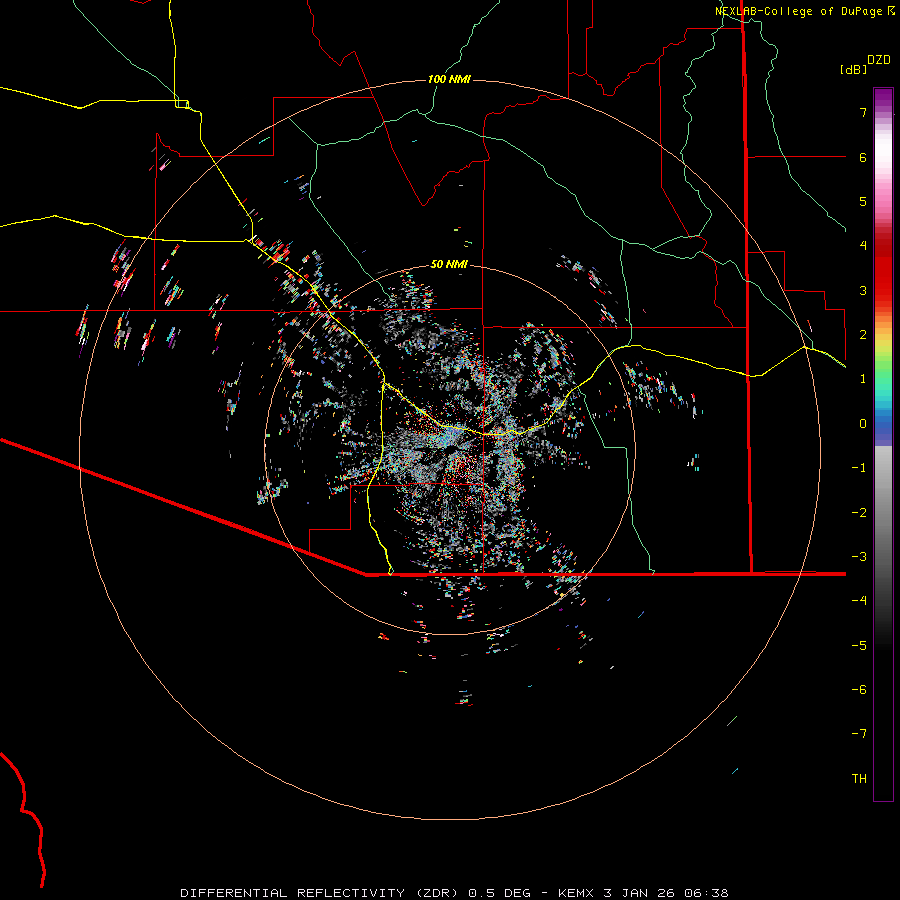Select the 2 dB tick on the color scale

coord(863,335)
